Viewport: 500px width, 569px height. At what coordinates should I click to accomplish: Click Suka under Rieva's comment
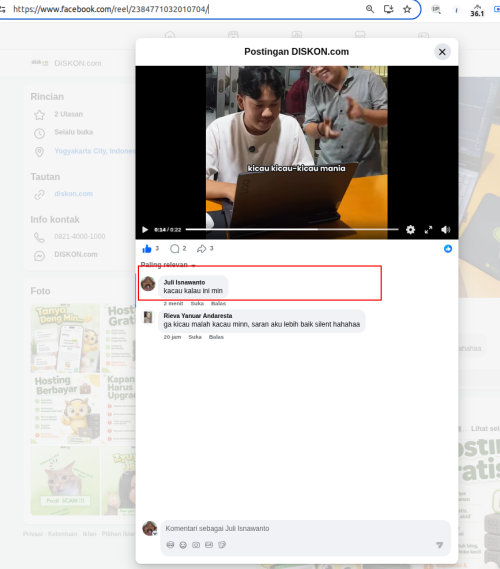point(195,337)
